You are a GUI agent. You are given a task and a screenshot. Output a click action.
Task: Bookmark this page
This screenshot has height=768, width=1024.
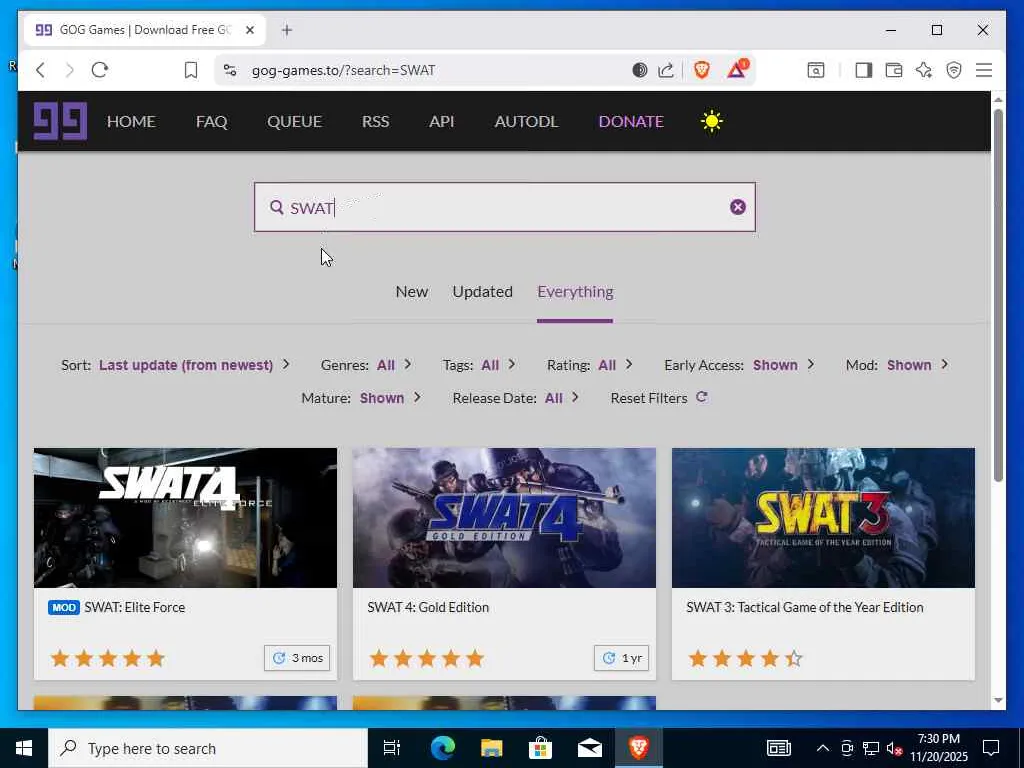(x=191, y=70)
